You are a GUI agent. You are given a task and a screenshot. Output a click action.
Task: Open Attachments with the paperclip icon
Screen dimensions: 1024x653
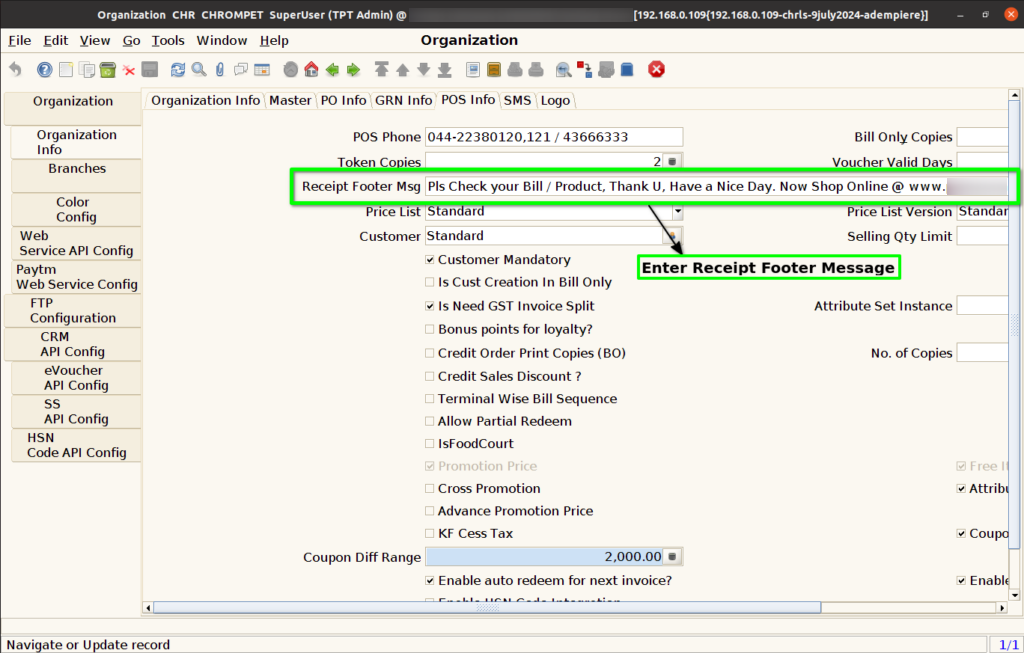point(220,69)
